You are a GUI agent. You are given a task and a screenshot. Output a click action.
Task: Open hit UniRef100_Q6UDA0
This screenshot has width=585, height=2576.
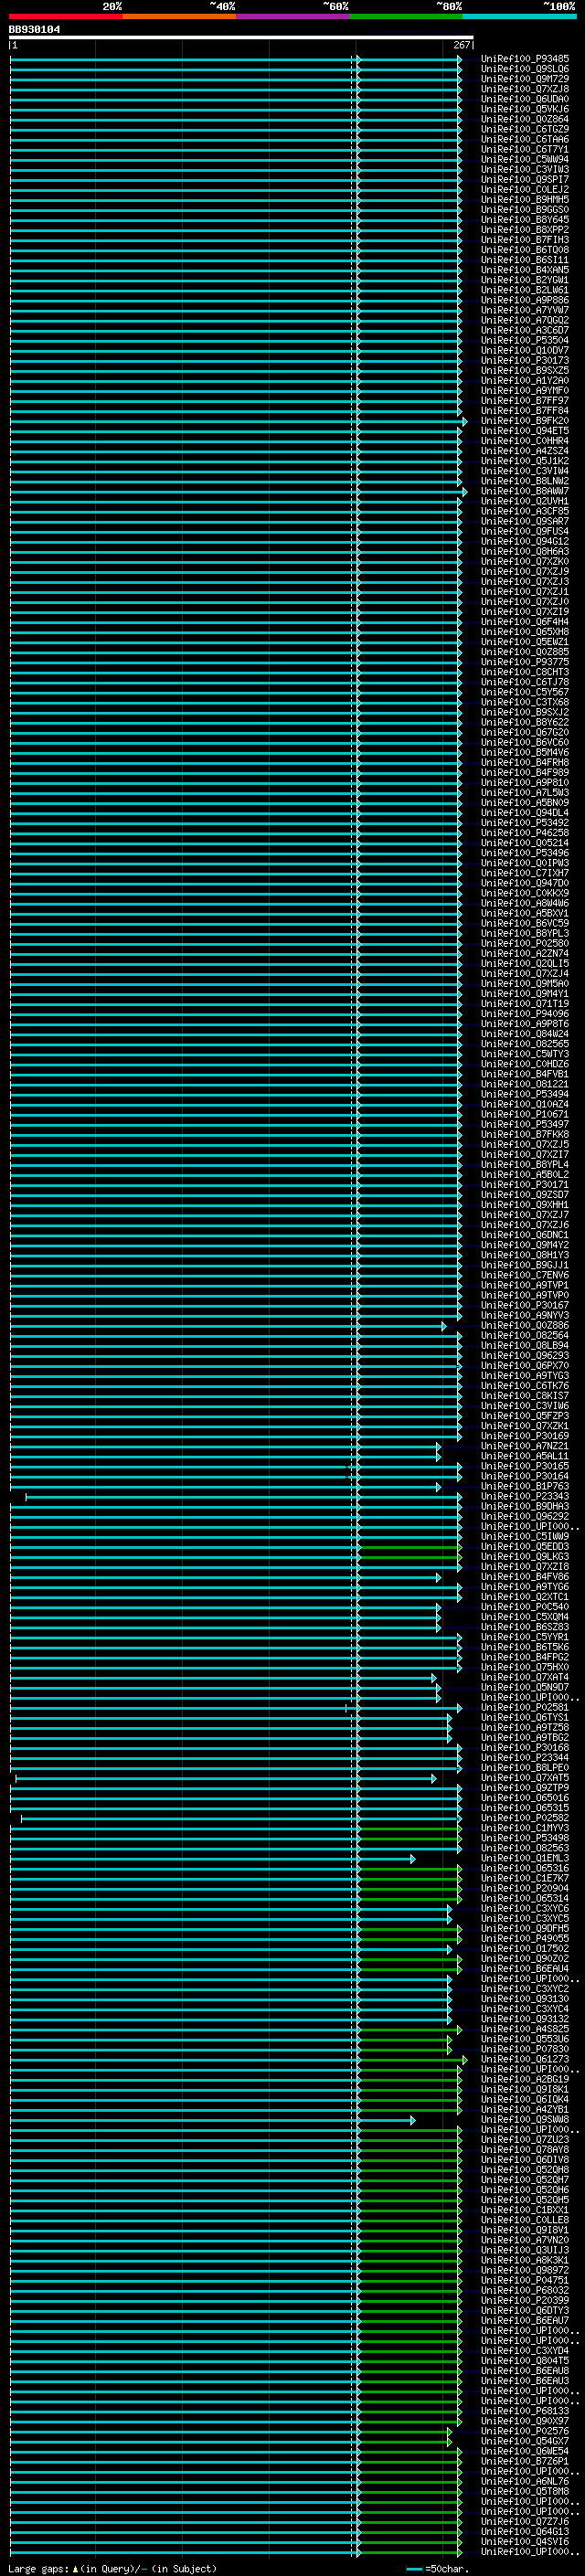pos(525,99)
